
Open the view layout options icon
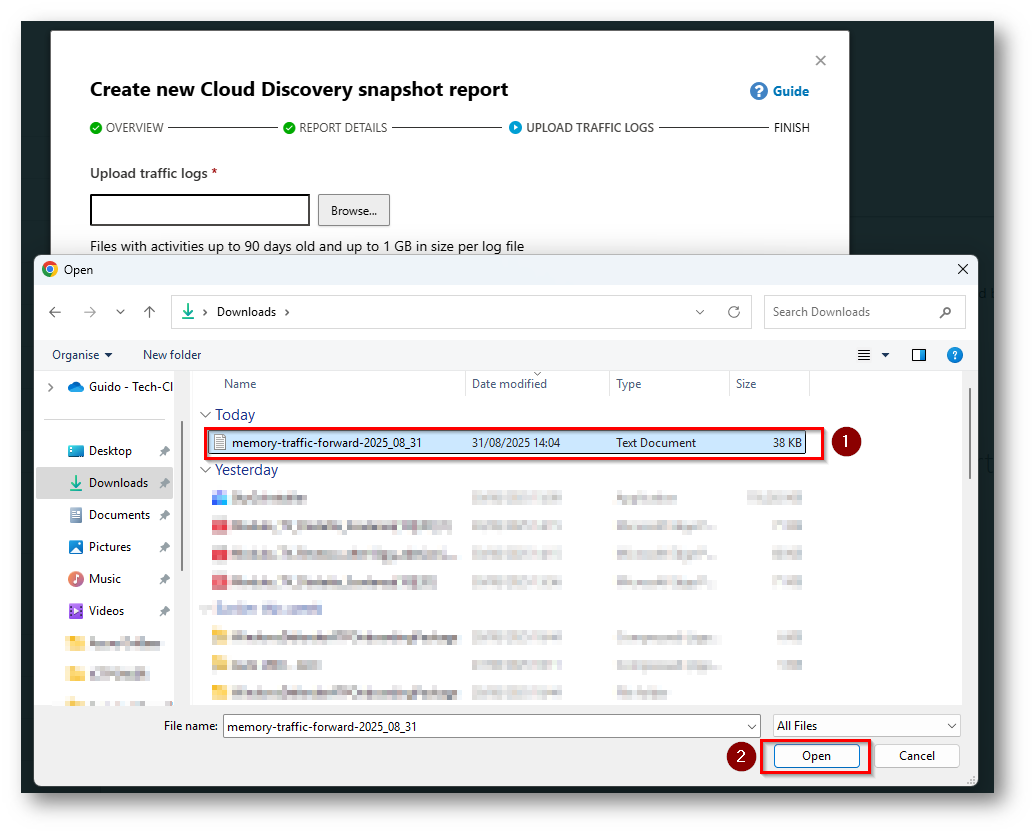coord(865,355)
